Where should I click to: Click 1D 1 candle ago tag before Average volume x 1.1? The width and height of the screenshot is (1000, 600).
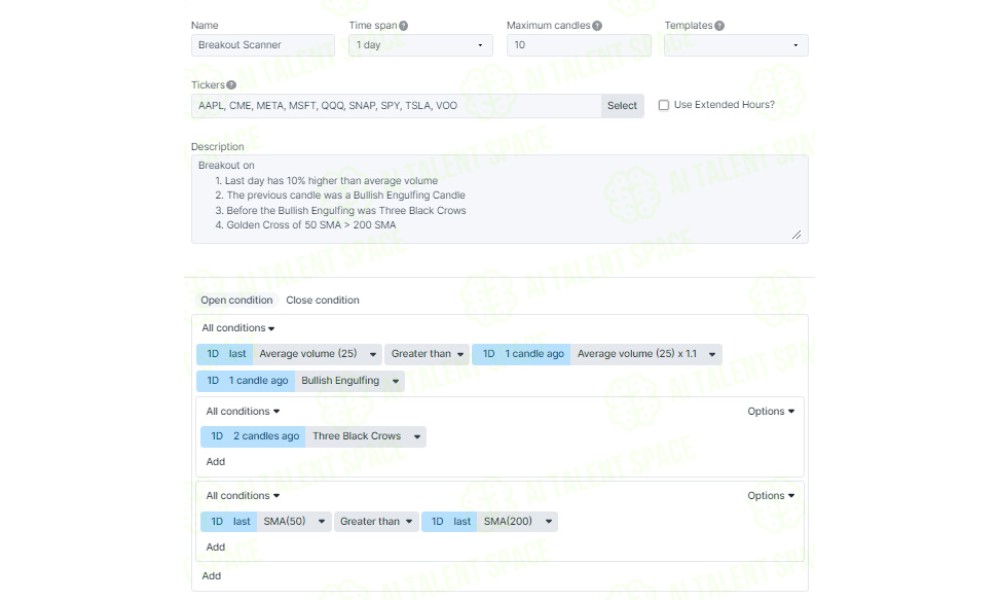[x=522, y=354]
